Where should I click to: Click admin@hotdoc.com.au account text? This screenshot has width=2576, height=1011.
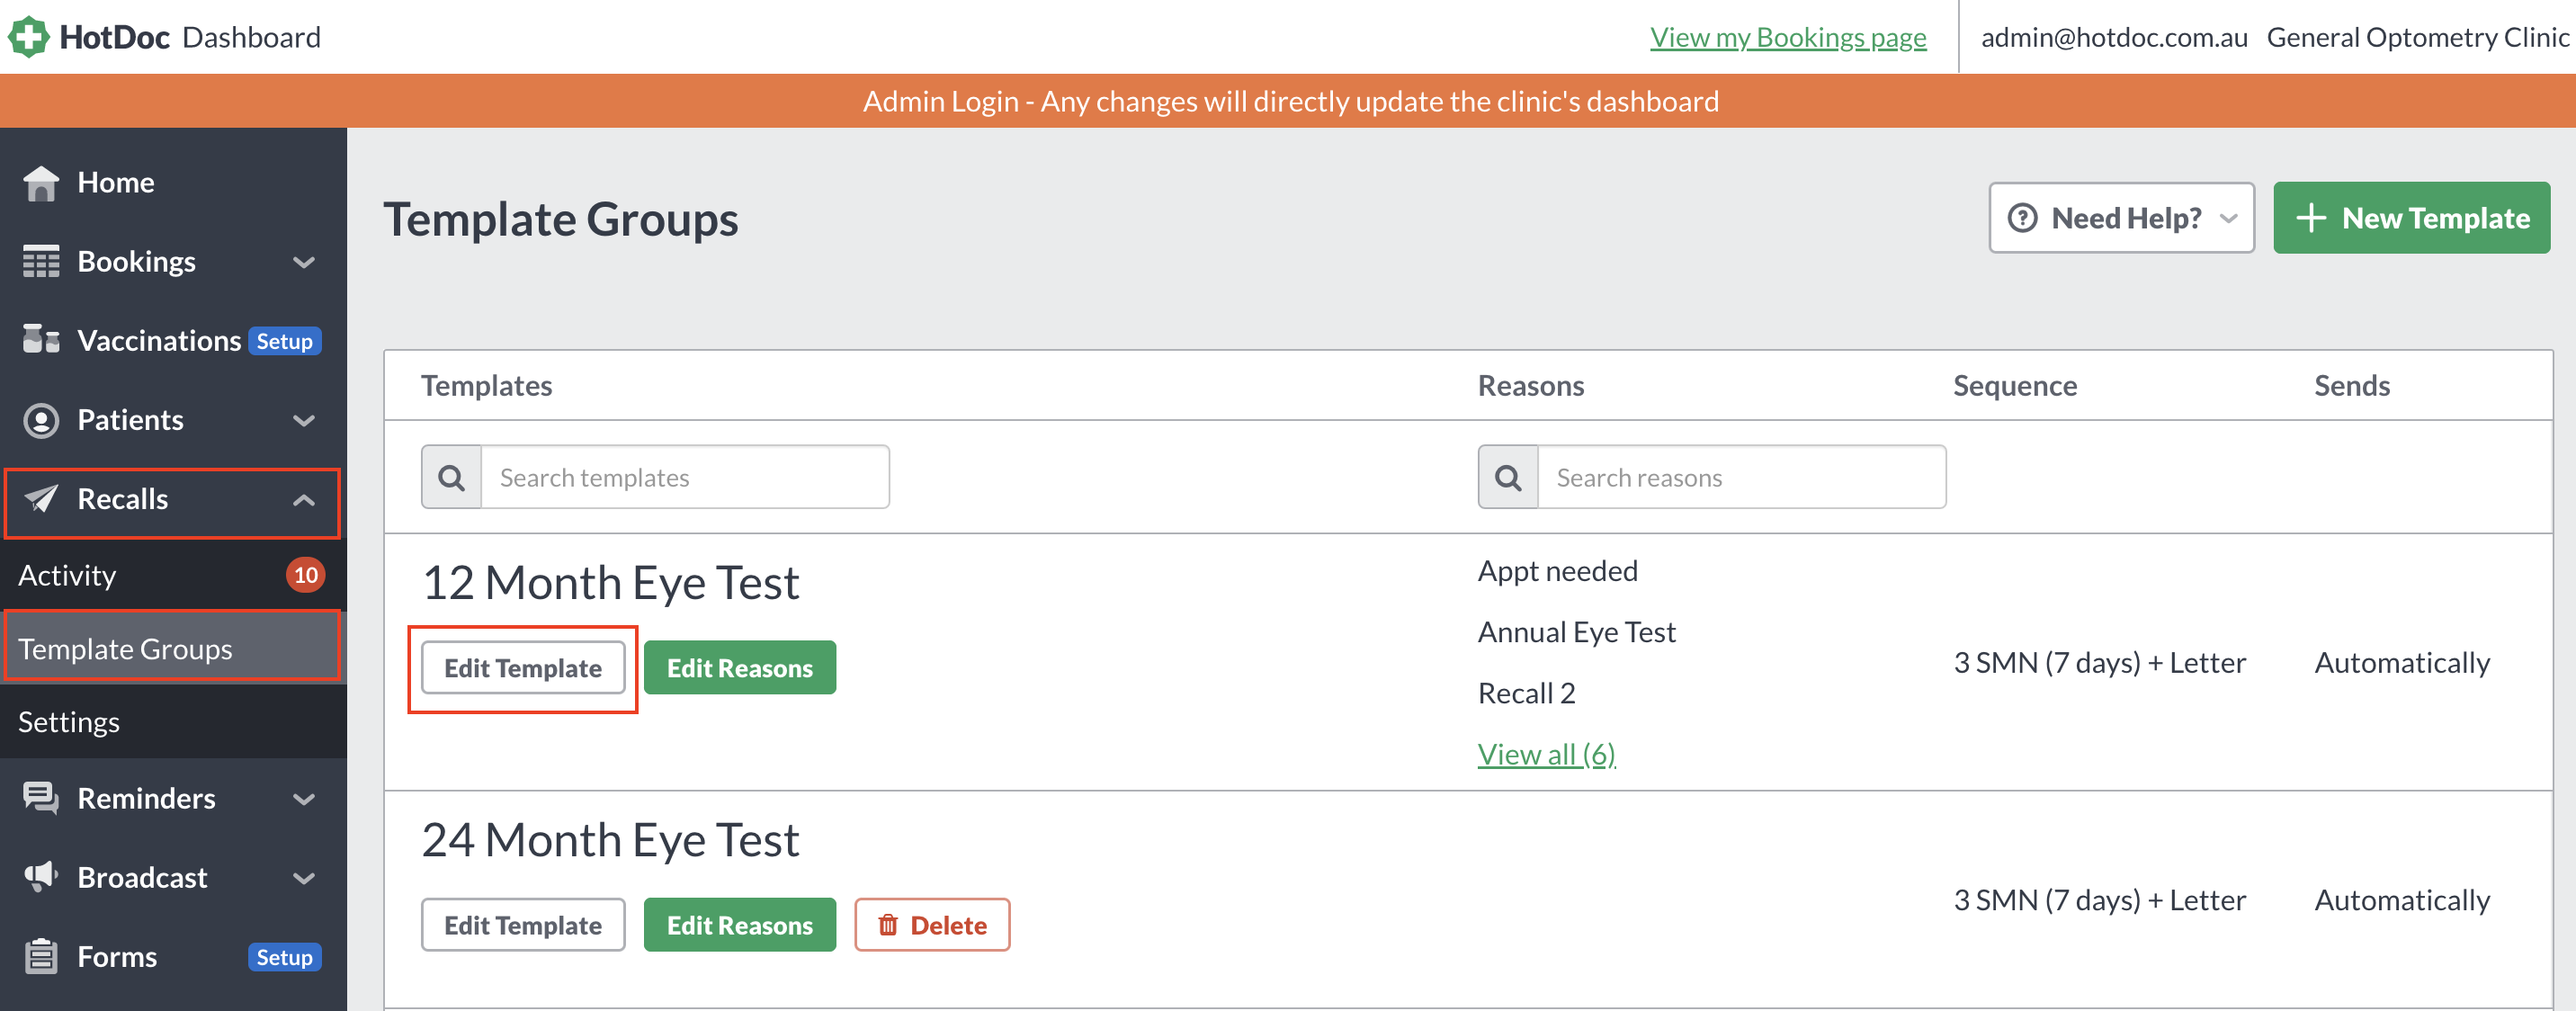click(2114, 38)
